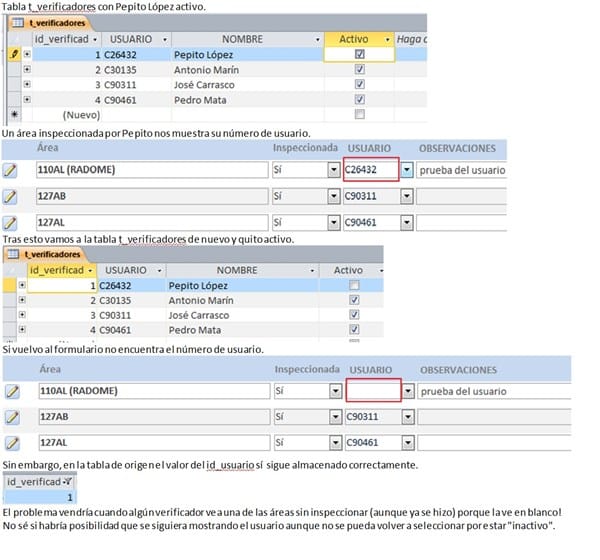This screenshot has height=560, width=600.
Task: Click the value 1 under the bottom id_verificad header
Action: 40,497
